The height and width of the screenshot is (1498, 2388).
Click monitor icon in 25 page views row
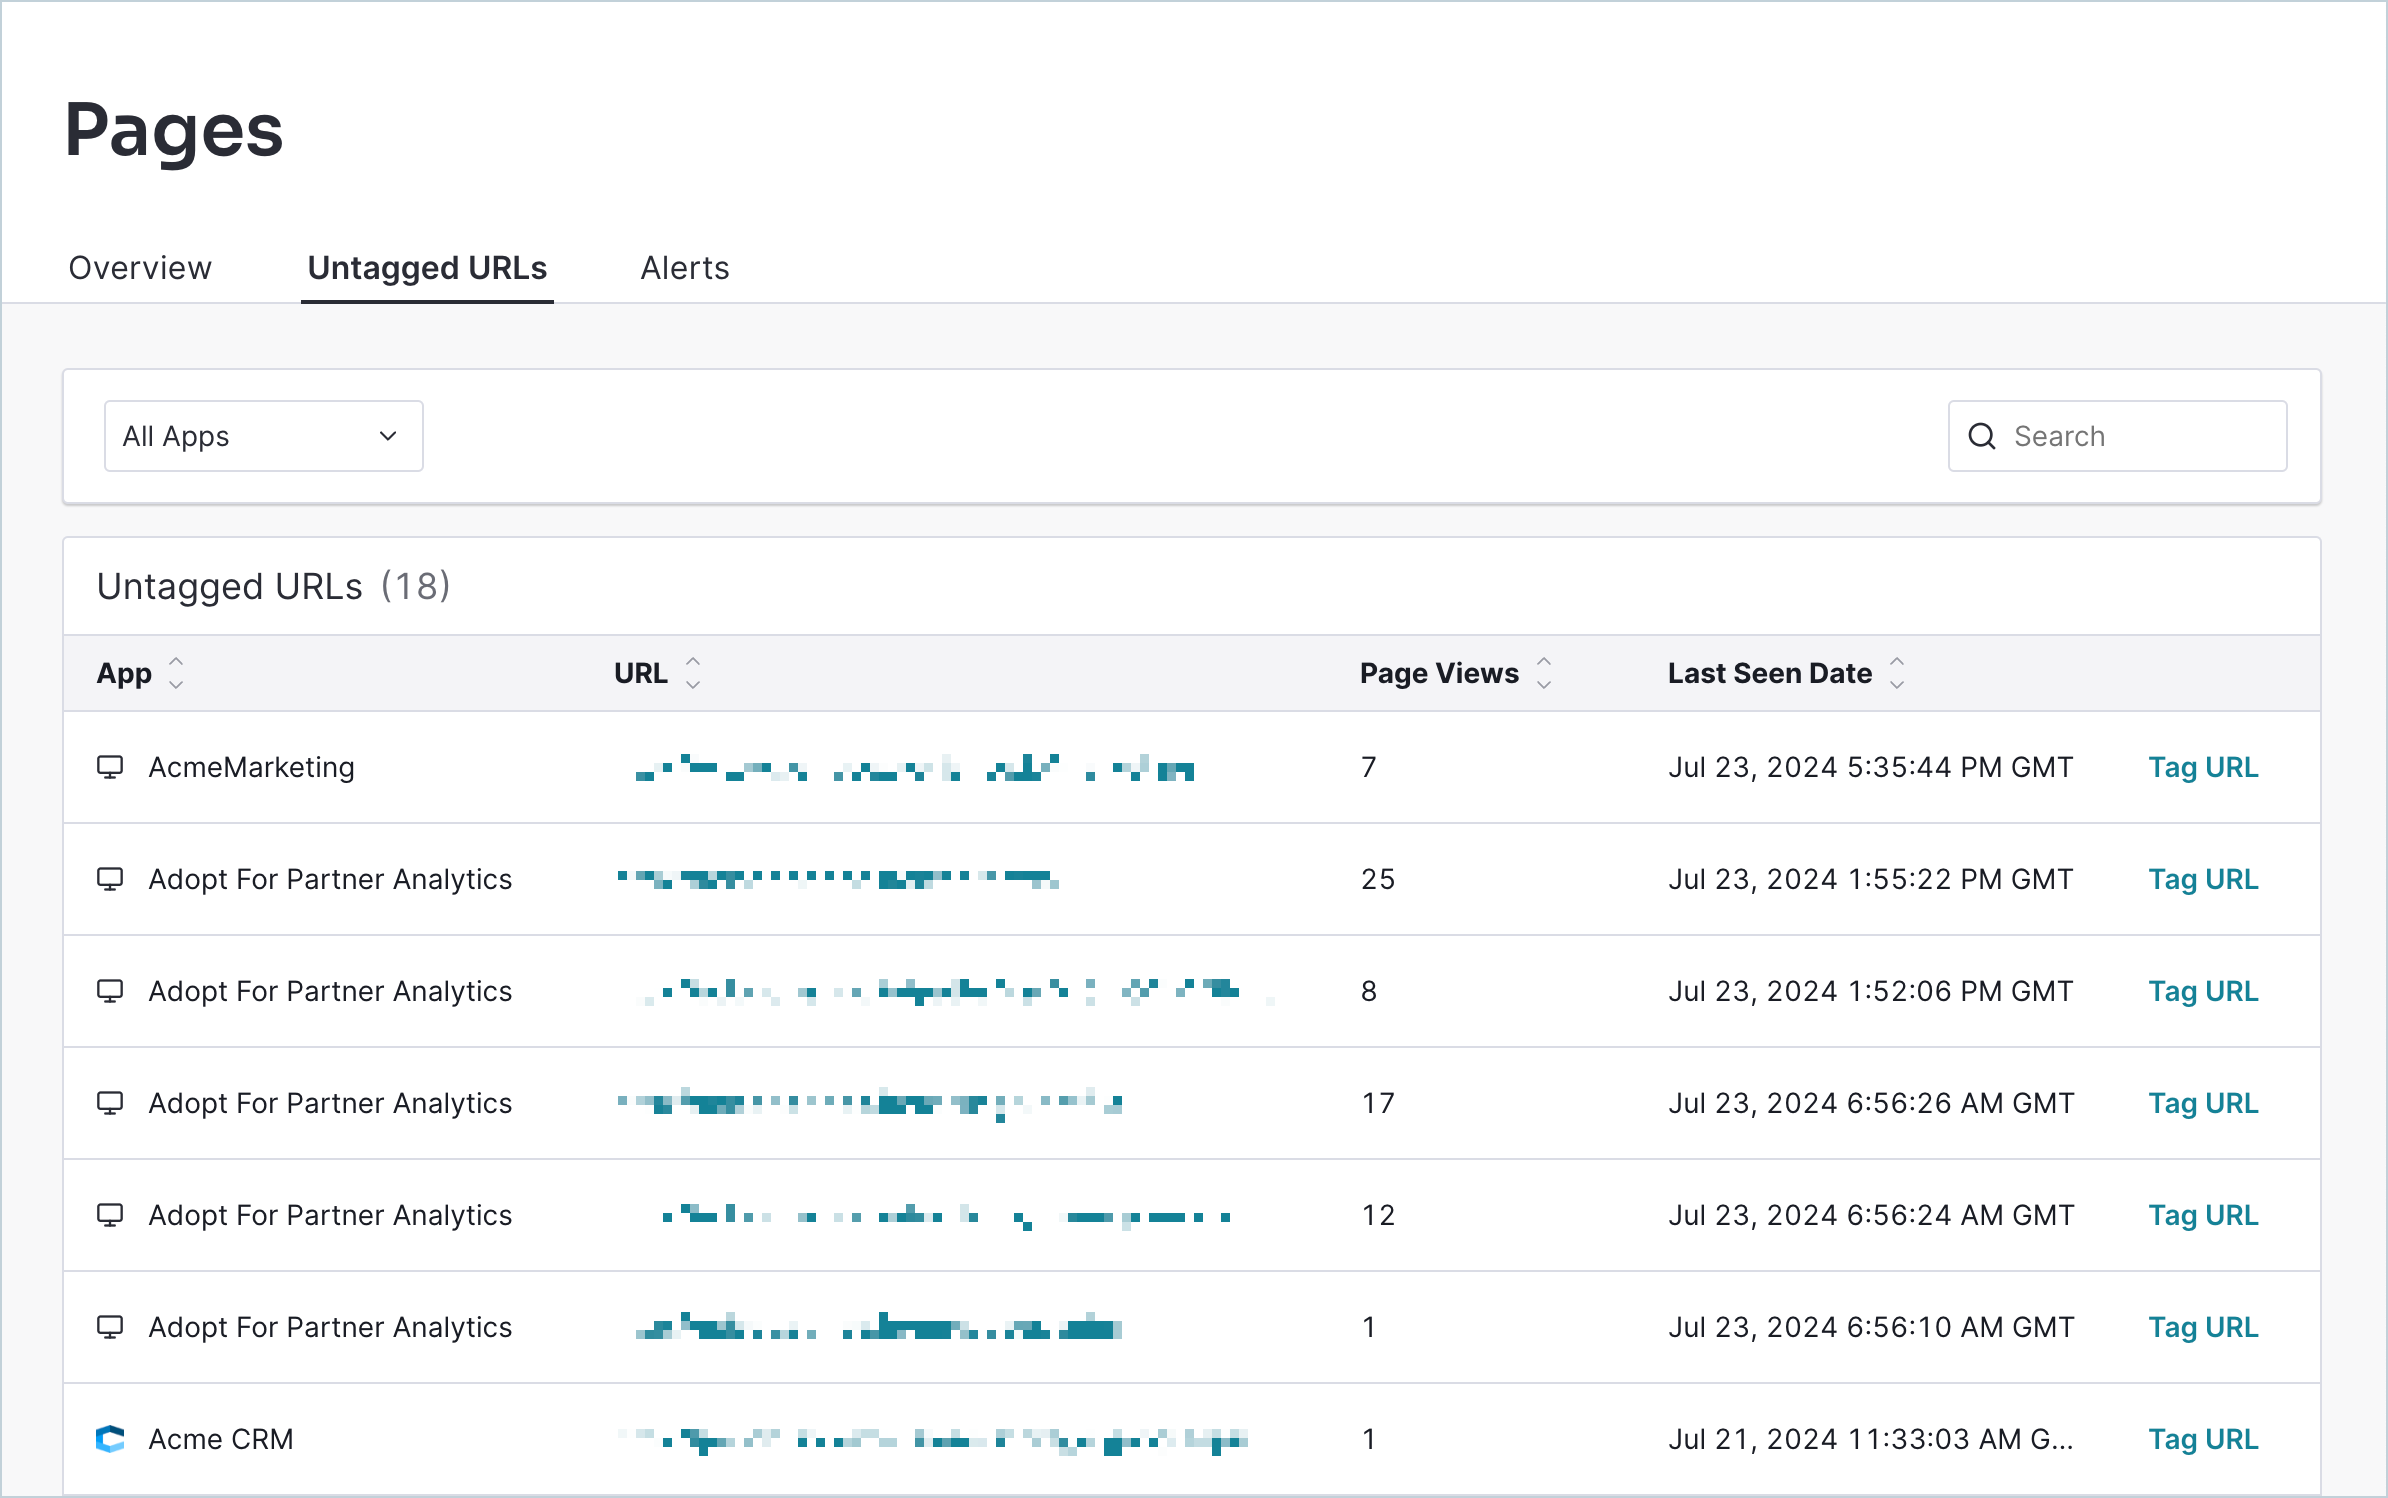[110, 879]
